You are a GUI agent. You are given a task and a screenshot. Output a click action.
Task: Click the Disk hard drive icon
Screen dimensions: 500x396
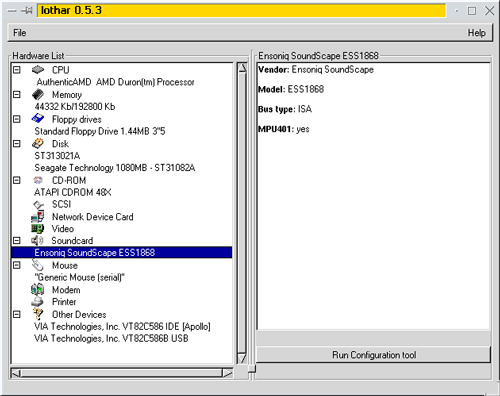point(38,143)
